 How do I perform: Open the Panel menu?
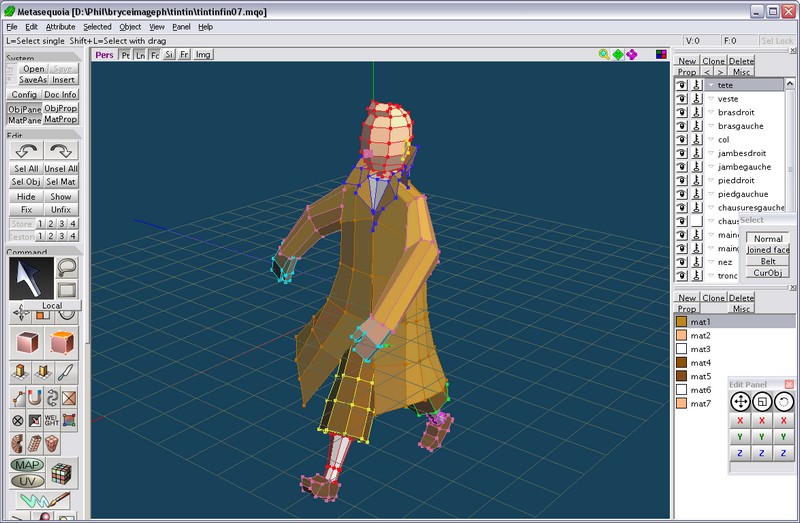(x=181, y=27)
